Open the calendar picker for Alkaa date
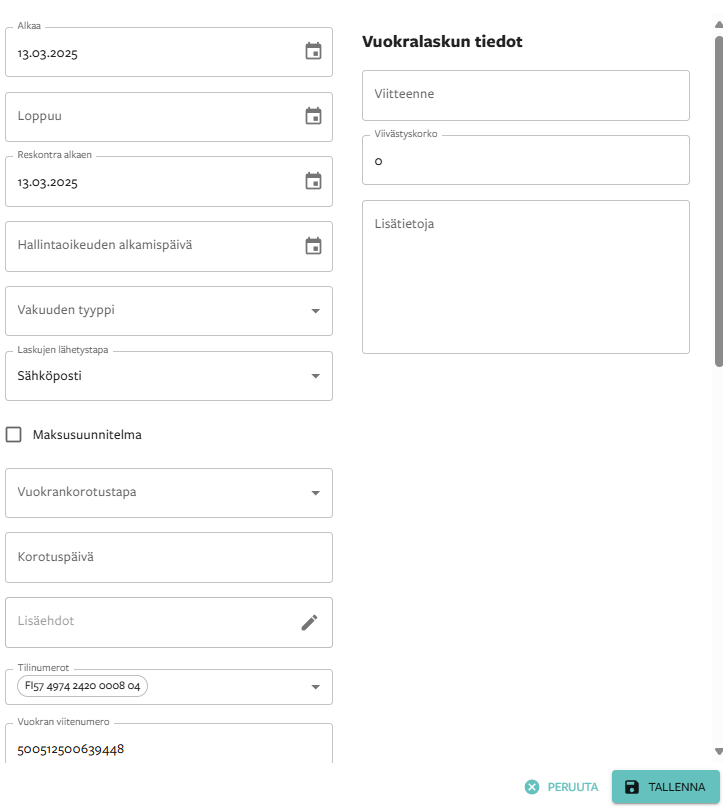Image resolution: width=723 pixels, height=807 pixels. click(313, 51)
